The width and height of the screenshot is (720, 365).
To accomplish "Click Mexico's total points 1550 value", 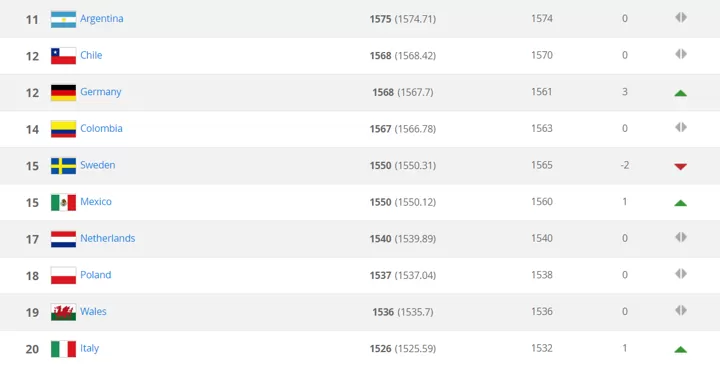I will pos(380,202).
